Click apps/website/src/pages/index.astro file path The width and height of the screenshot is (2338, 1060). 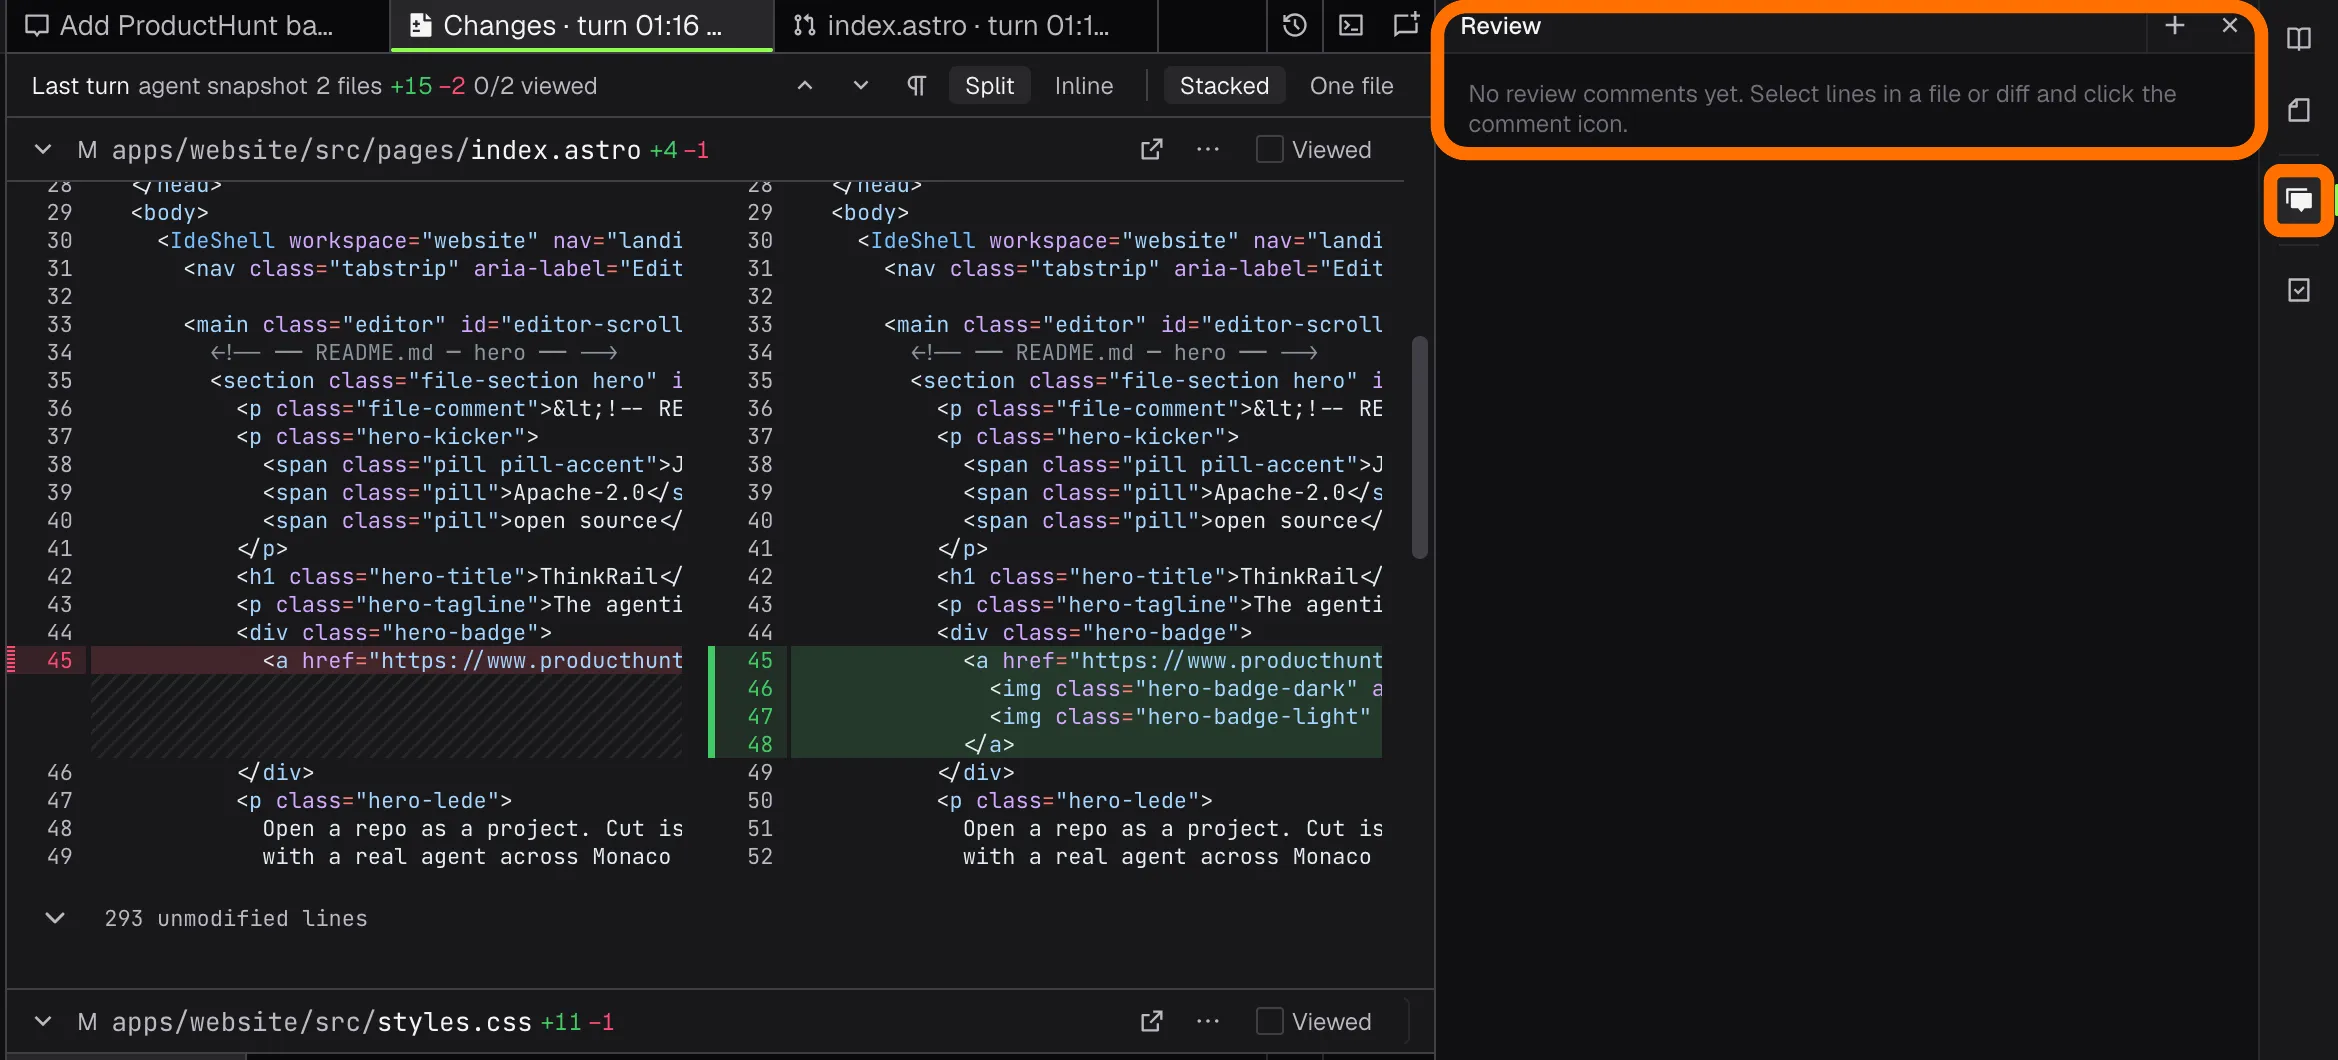376,150
